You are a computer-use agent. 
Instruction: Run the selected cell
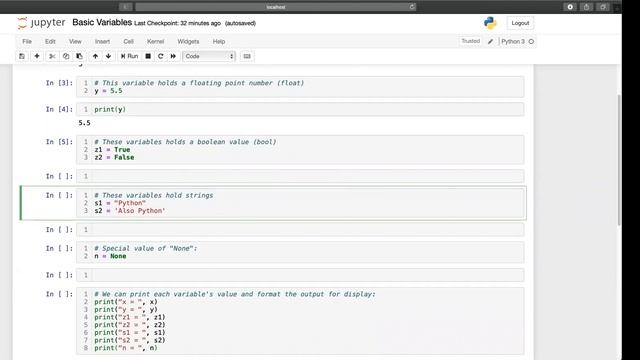129,56
